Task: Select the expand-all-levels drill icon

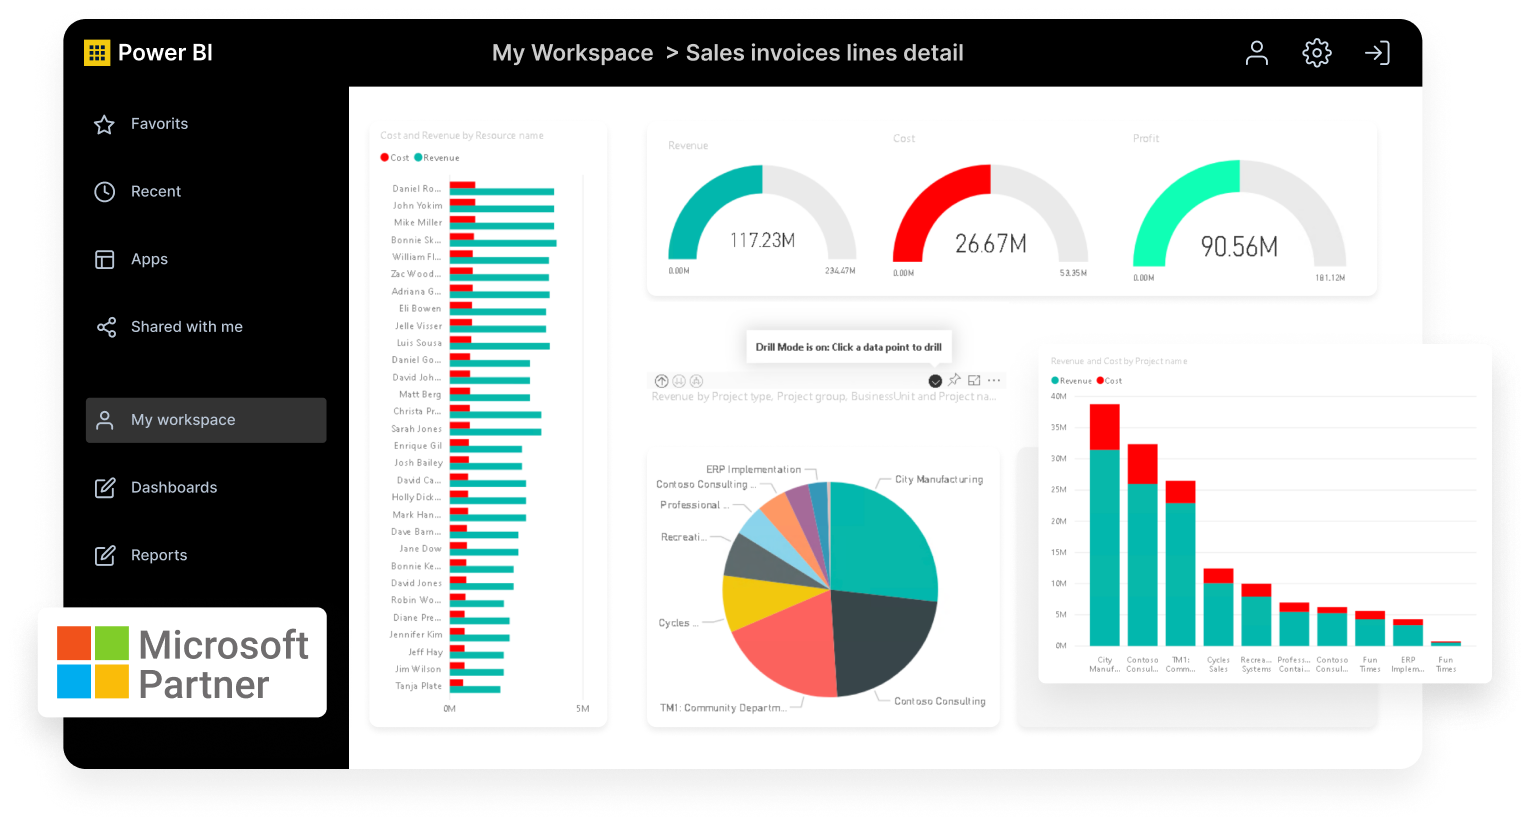Action: [698, 381]
